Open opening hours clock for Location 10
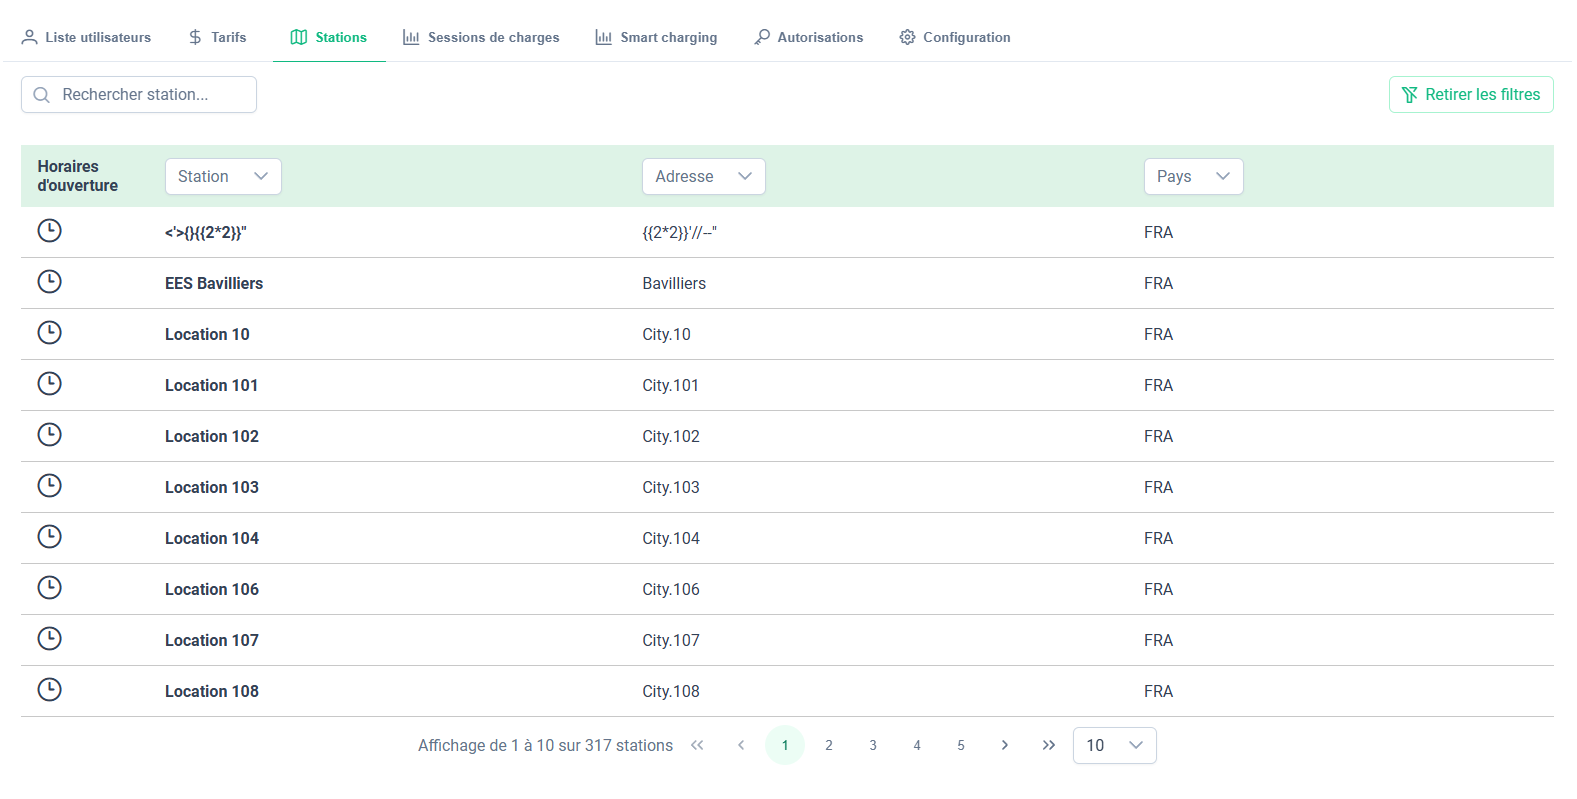The height and width of the screenshot is (799, 1577). tap(49, 333)
